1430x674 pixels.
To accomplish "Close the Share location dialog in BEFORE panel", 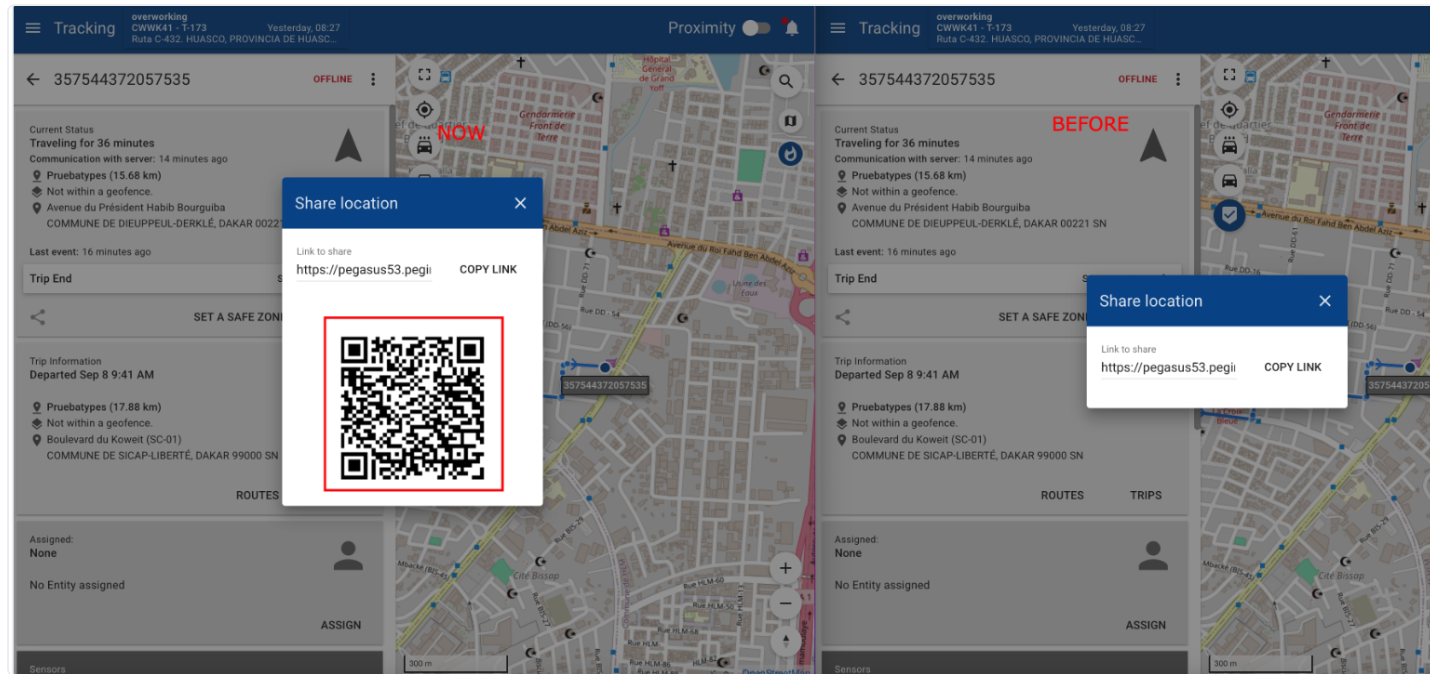I will point(1324,301).
